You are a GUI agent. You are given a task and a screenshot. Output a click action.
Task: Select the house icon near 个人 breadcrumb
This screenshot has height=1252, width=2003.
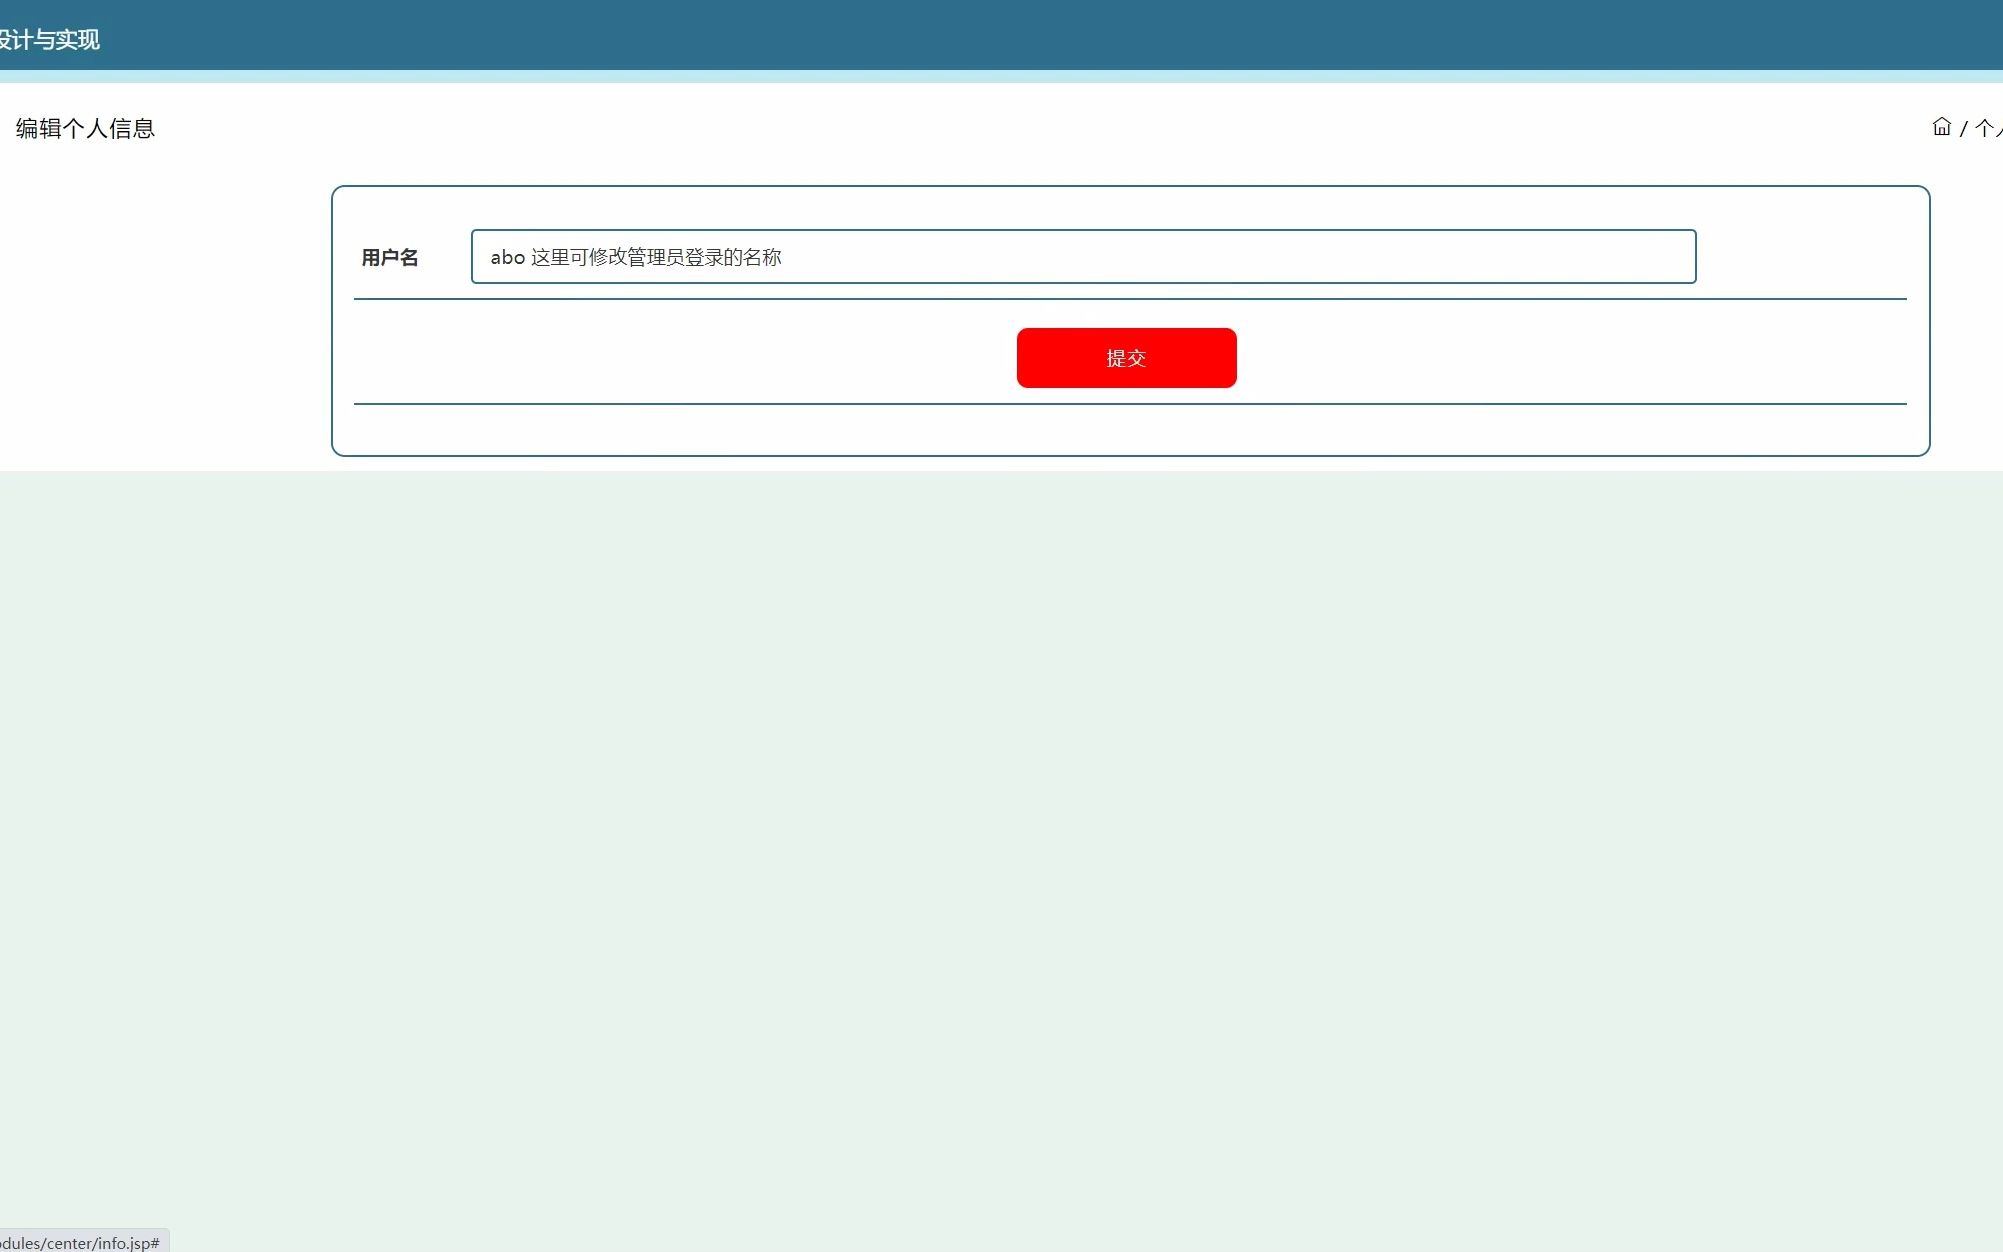pos(1941,127)
